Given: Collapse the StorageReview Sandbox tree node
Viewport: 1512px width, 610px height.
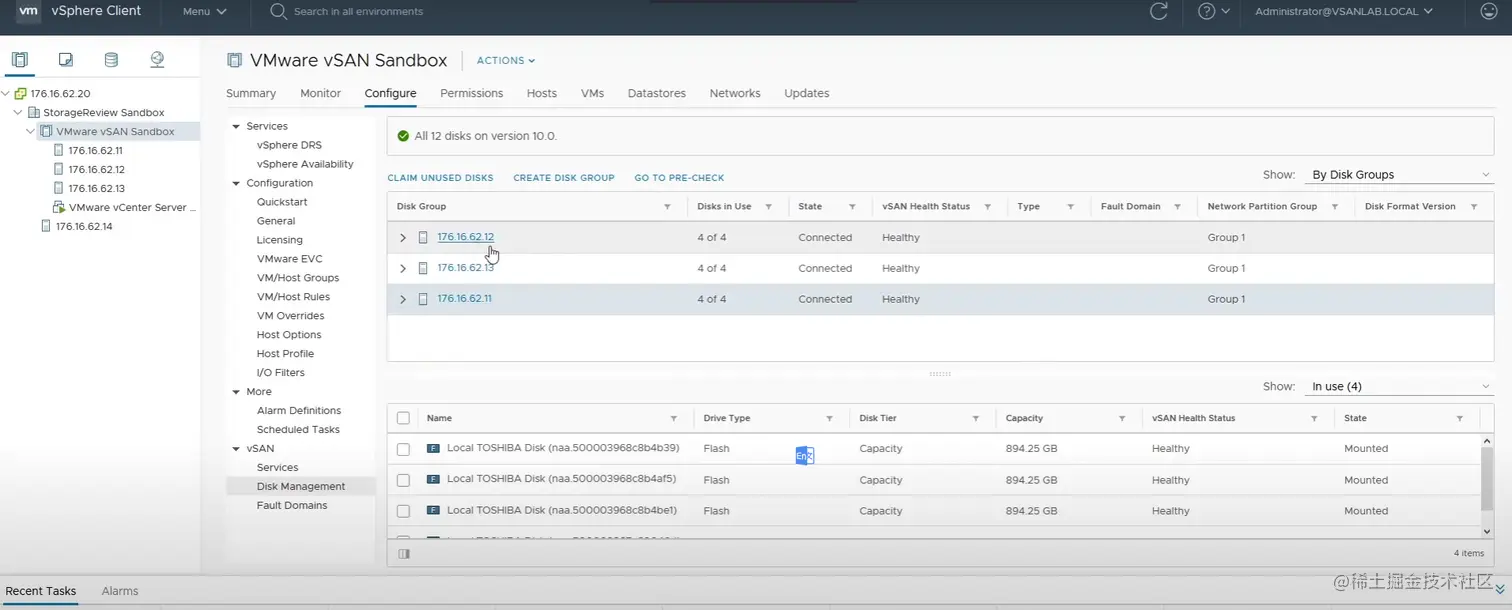Looking at the screenshot, I should coord(18,113).
